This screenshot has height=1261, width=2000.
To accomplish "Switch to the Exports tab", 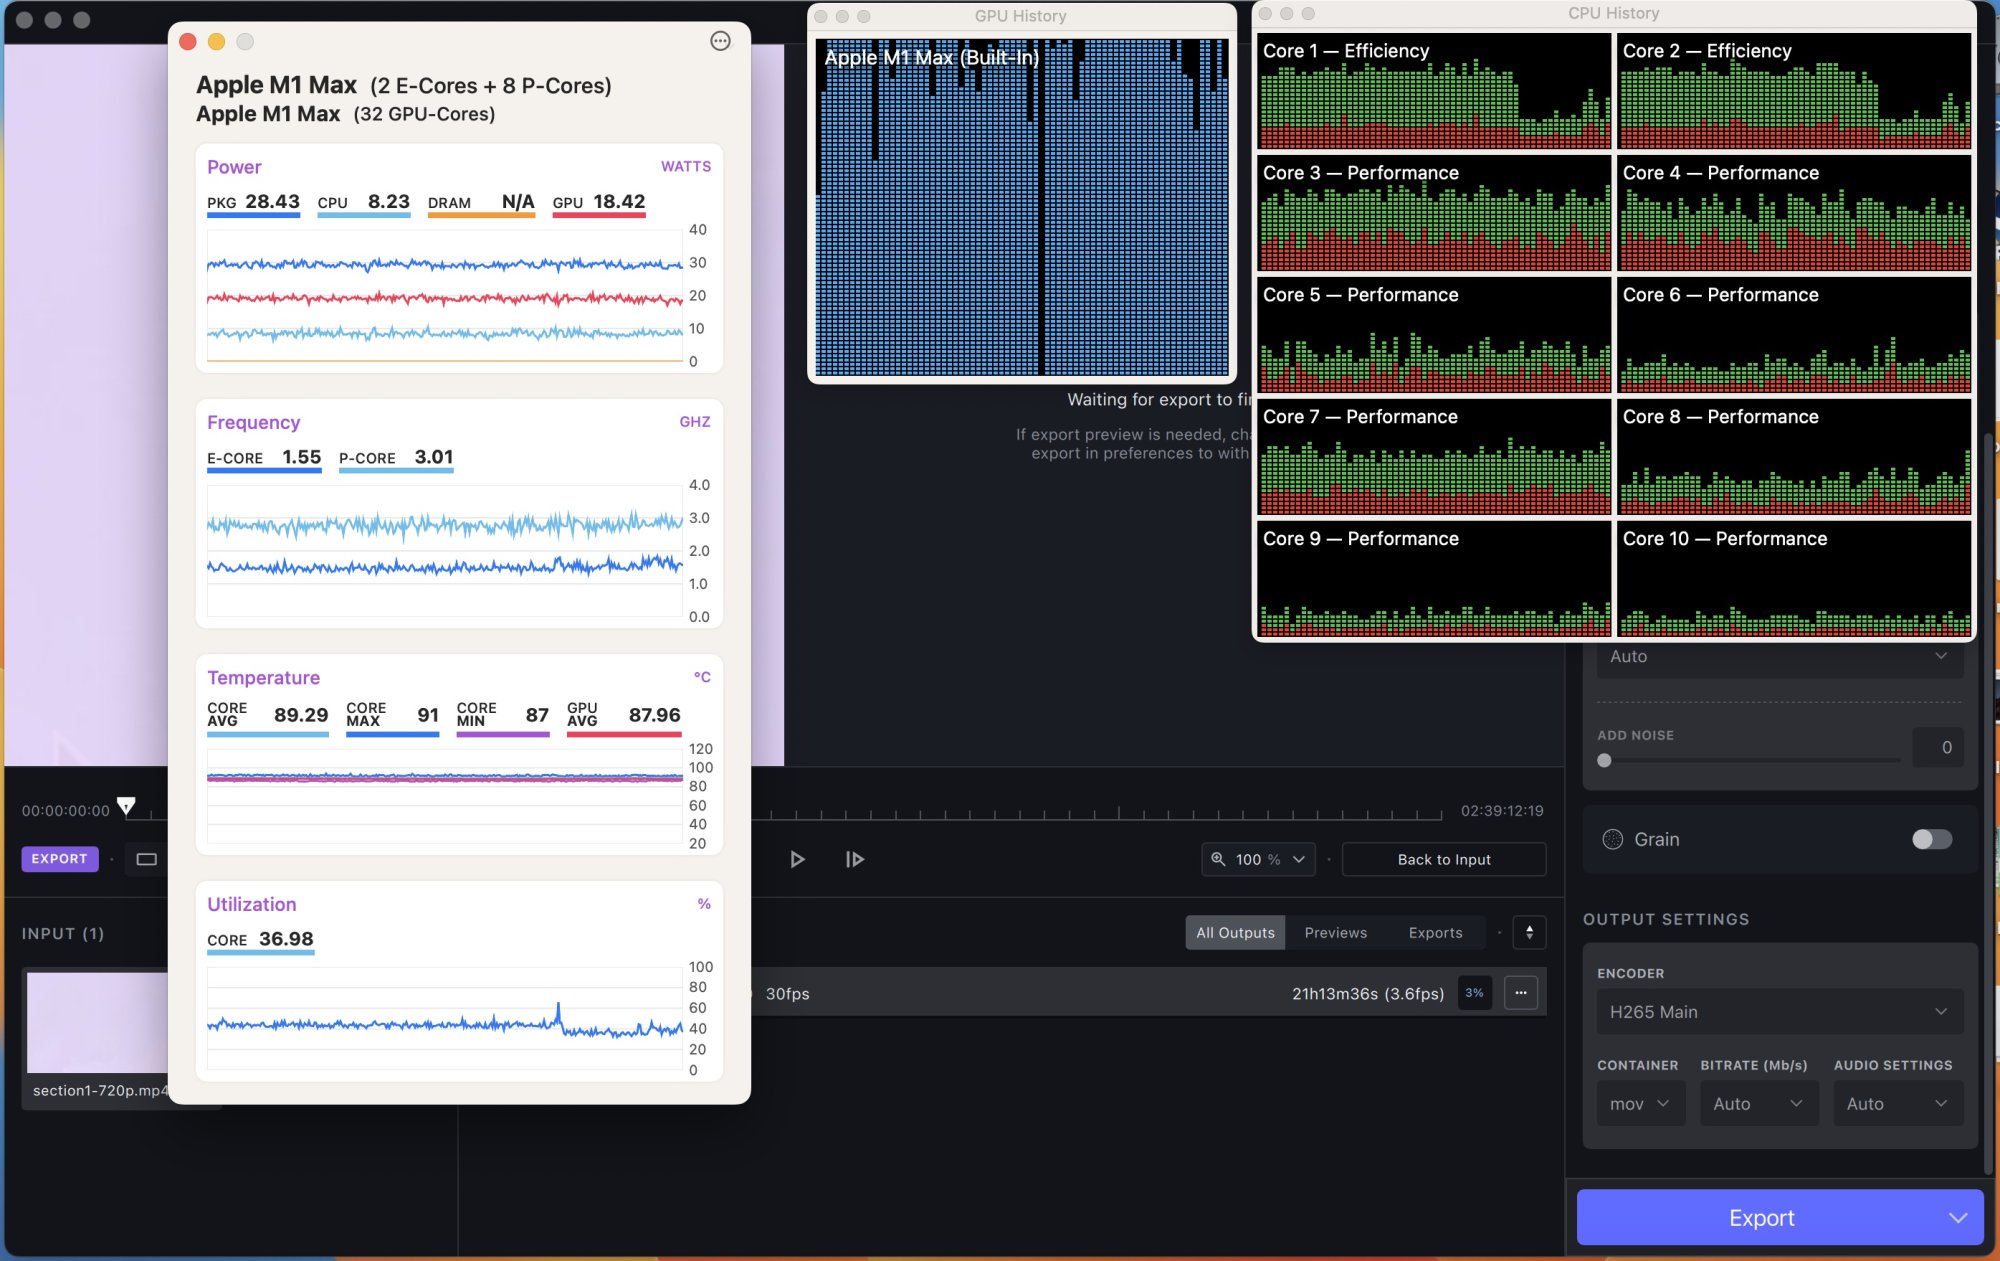I will click(1435, 933).
